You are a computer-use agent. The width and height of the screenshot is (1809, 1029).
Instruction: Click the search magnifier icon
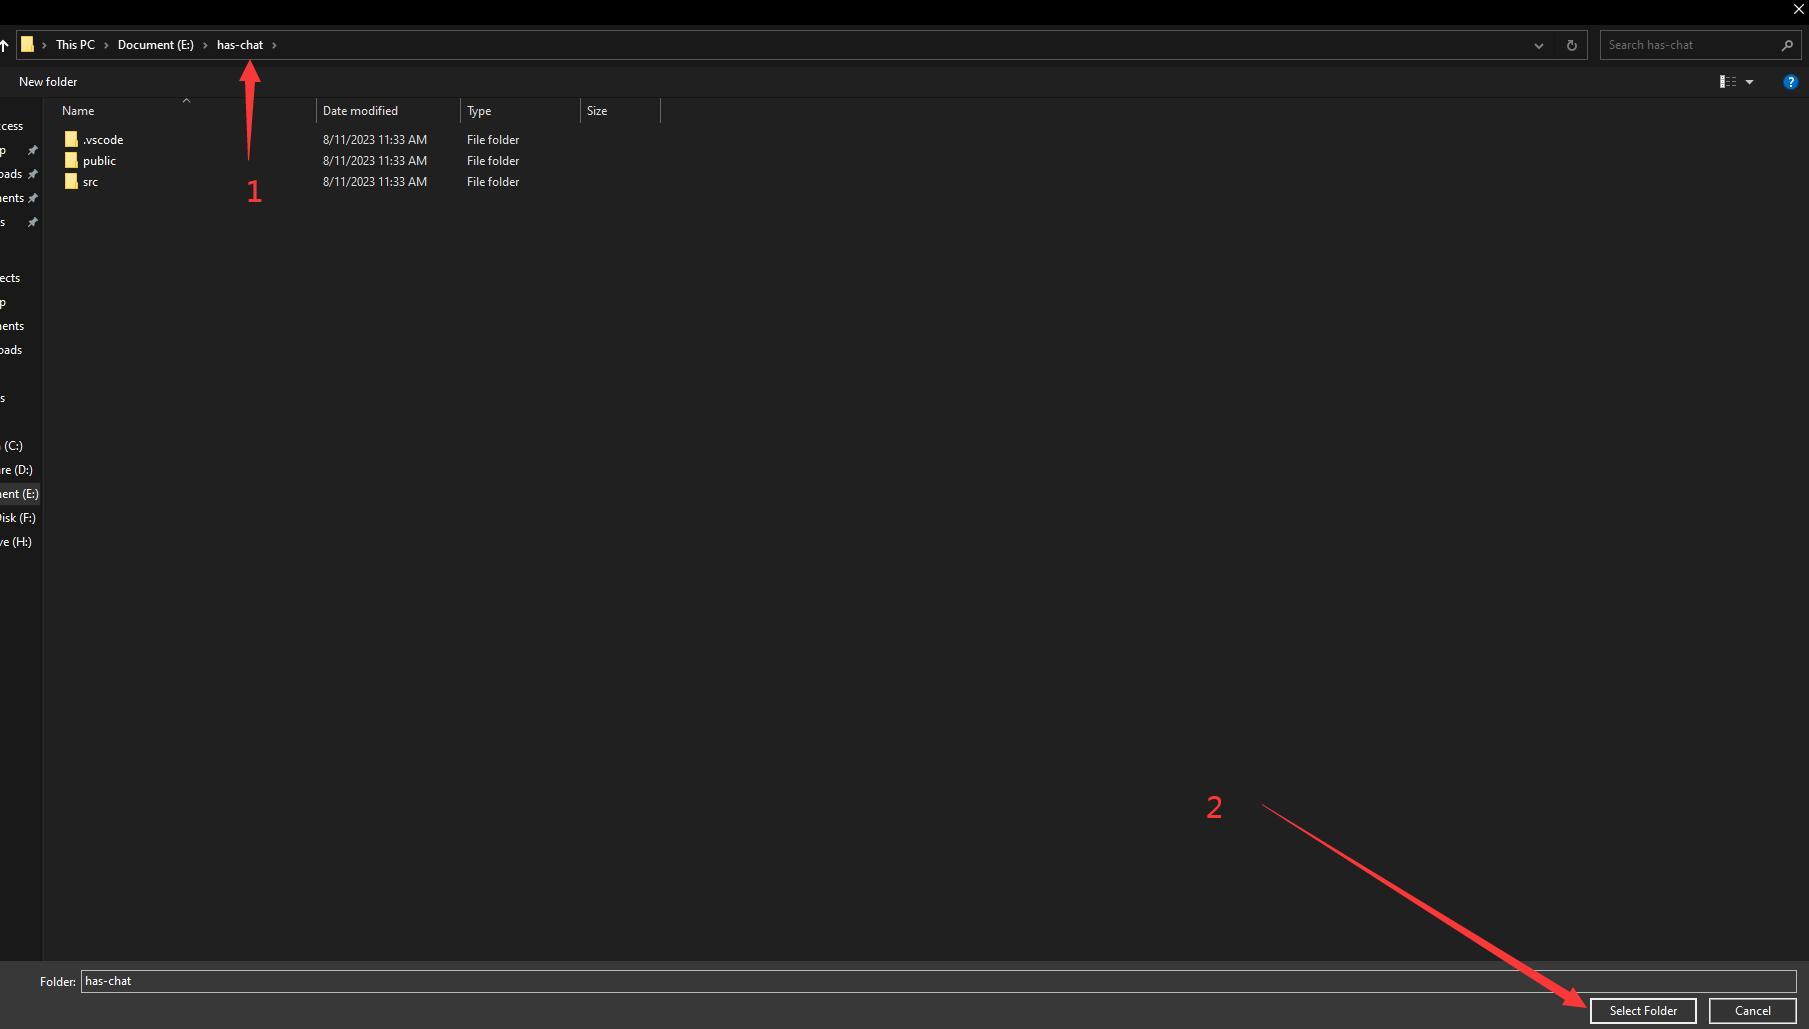coord(1787,45)
